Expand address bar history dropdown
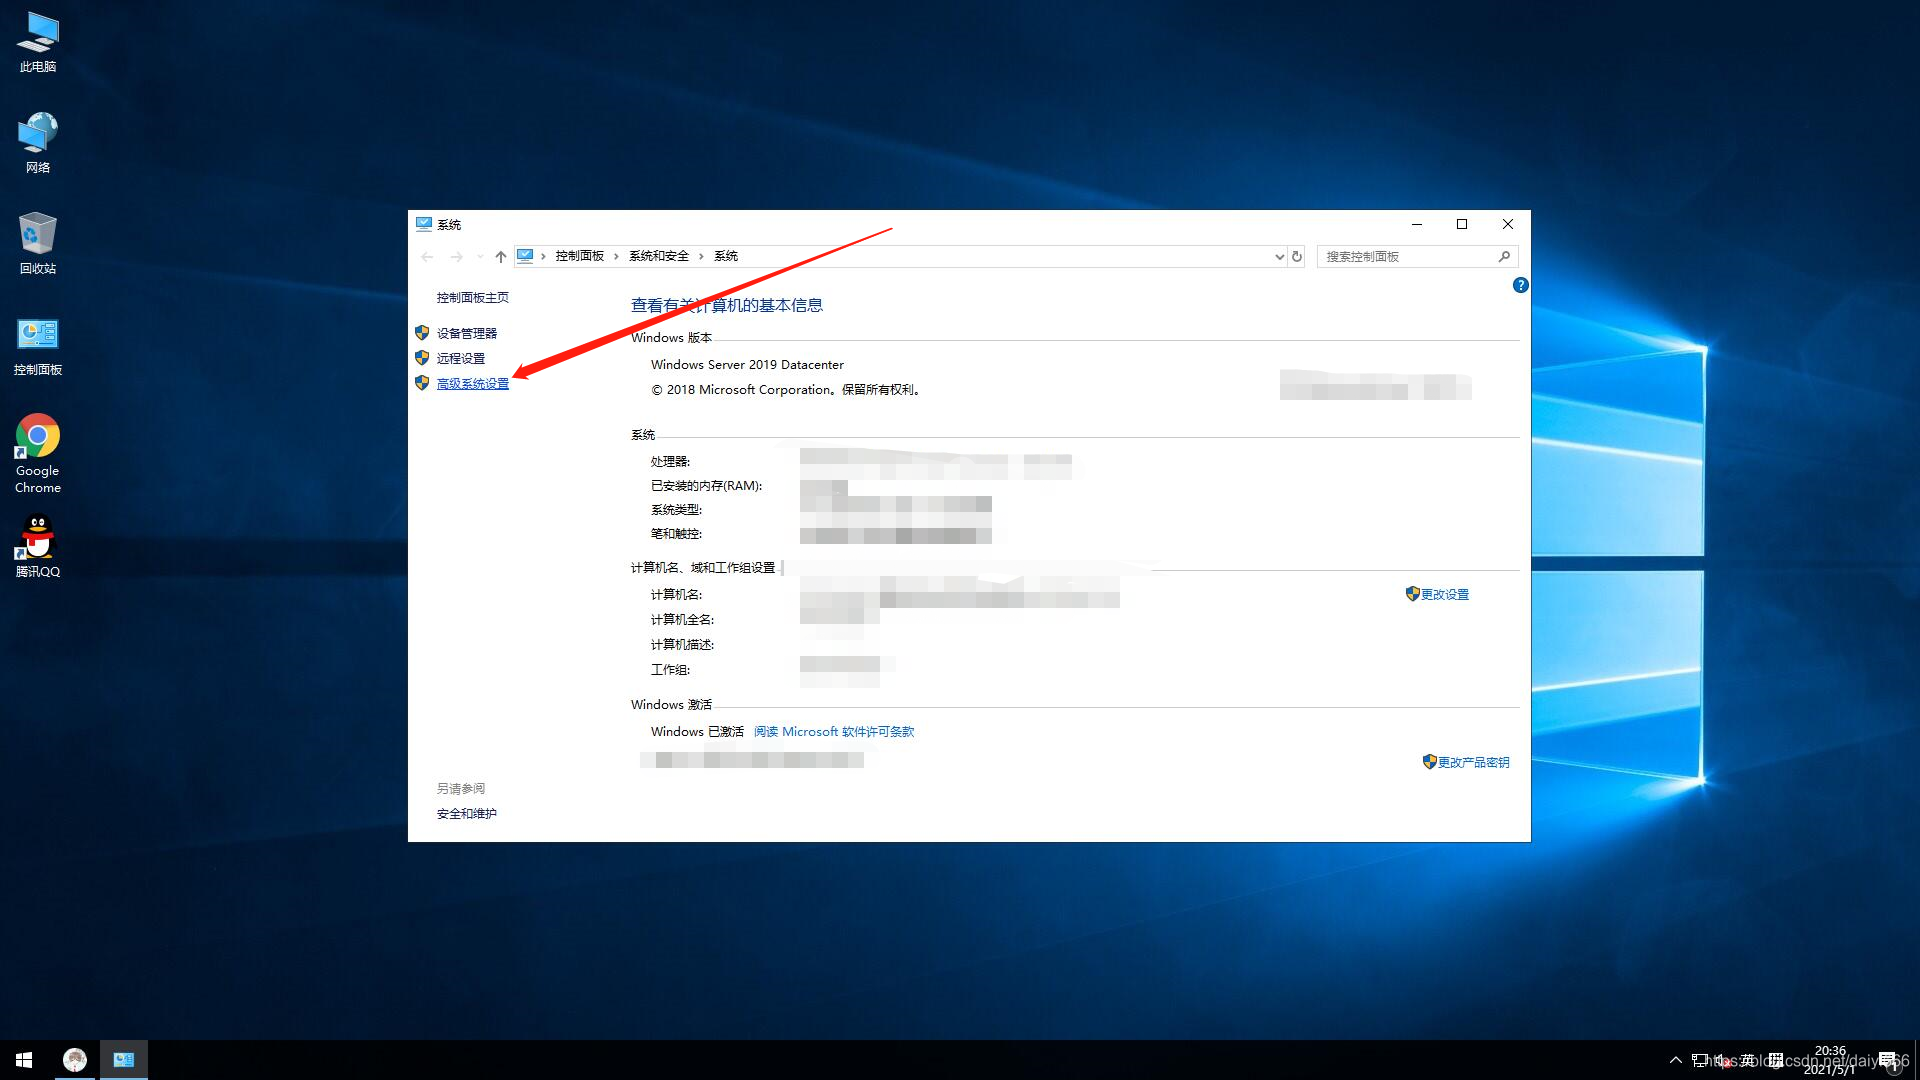Screen dimensions: 1920x1080 (1279, 257)
